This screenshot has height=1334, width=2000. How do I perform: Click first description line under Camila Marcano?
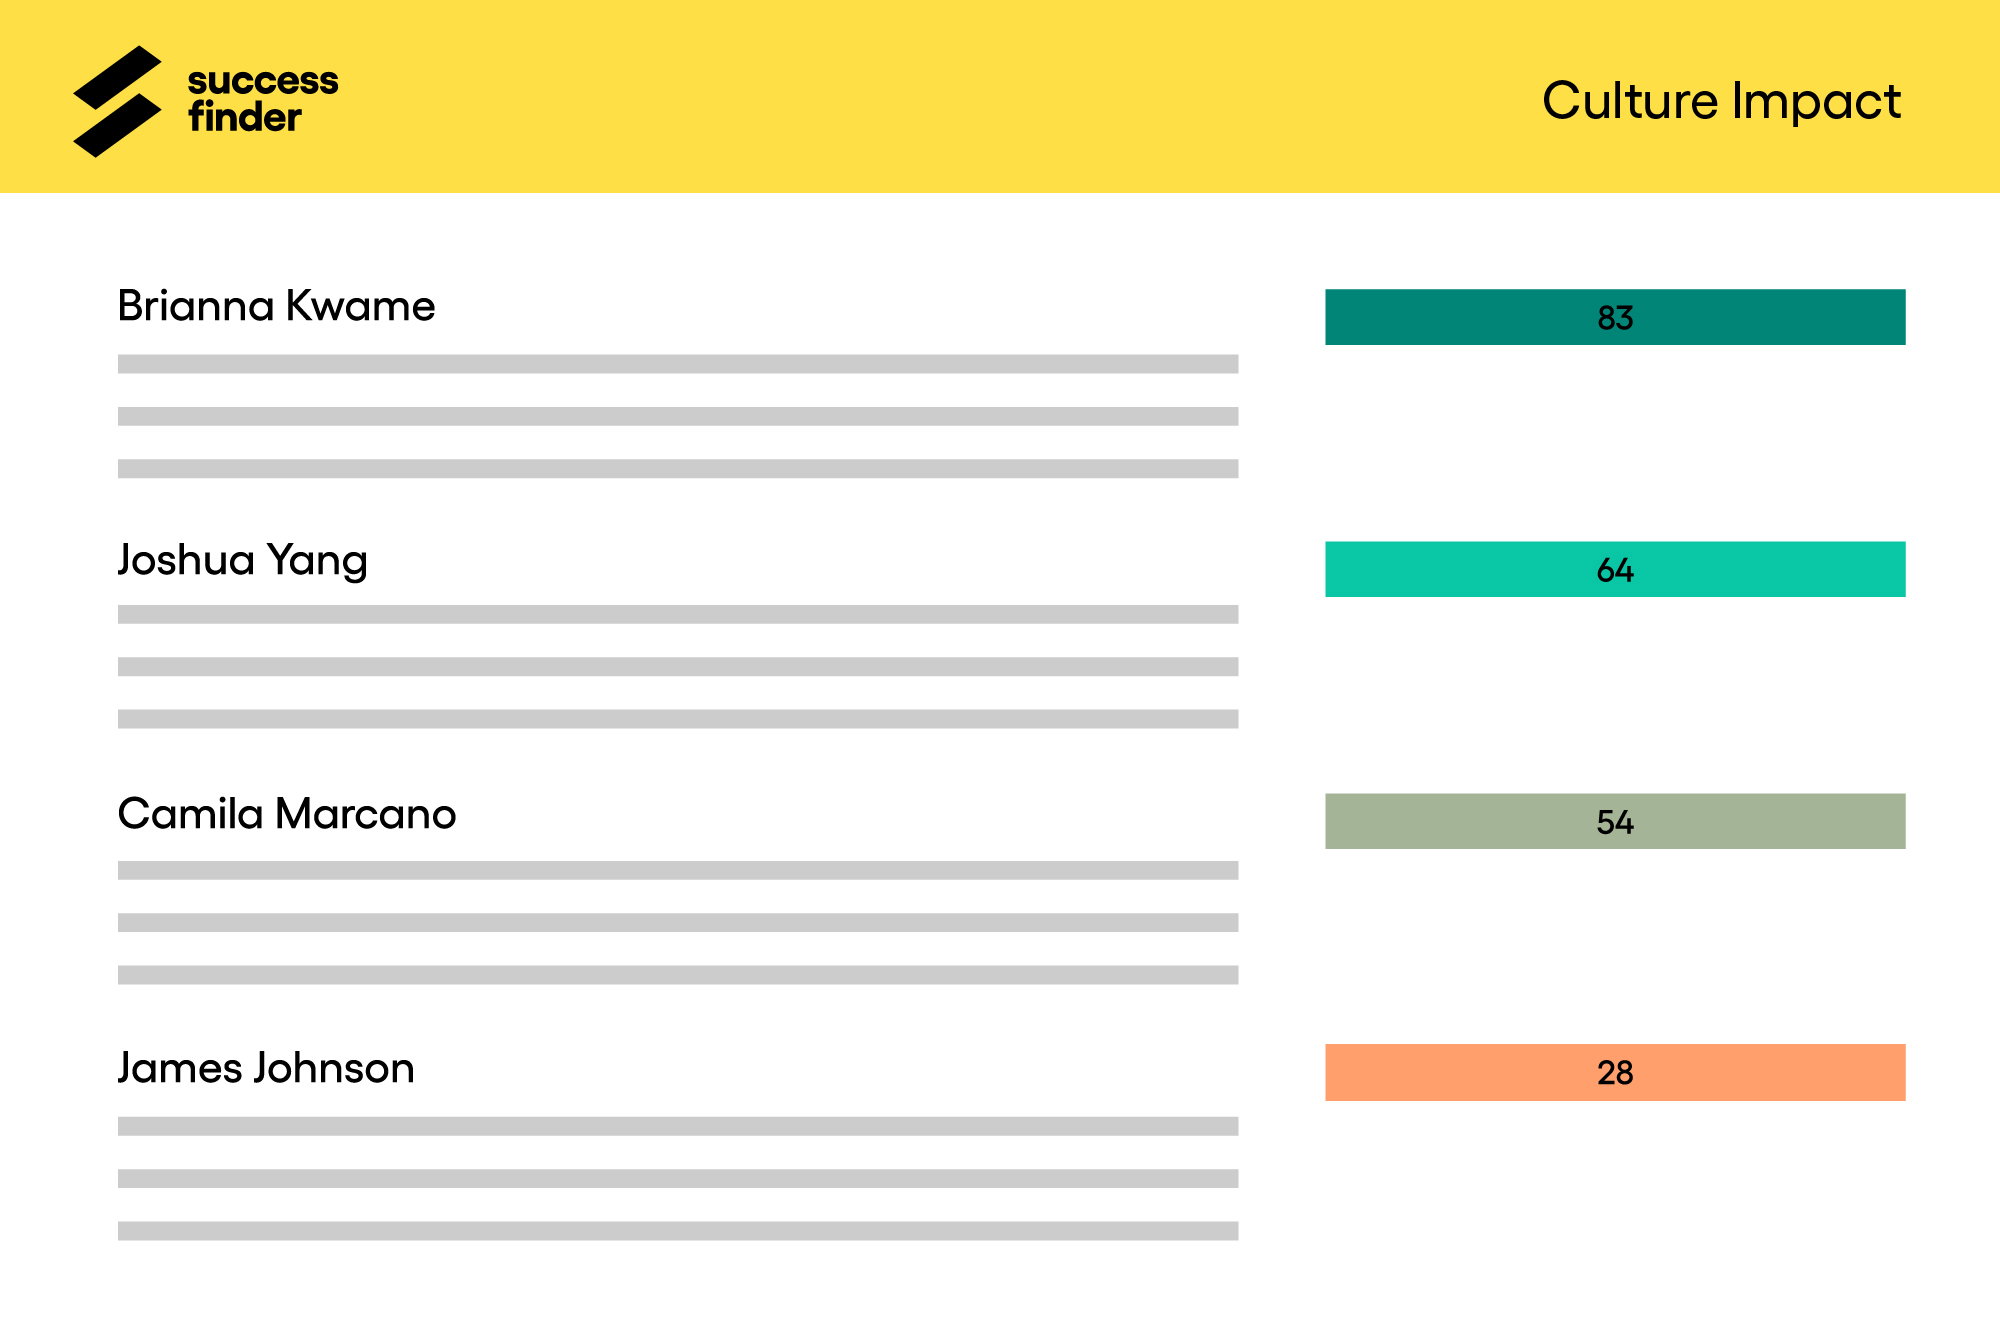[x=678, y=870]
